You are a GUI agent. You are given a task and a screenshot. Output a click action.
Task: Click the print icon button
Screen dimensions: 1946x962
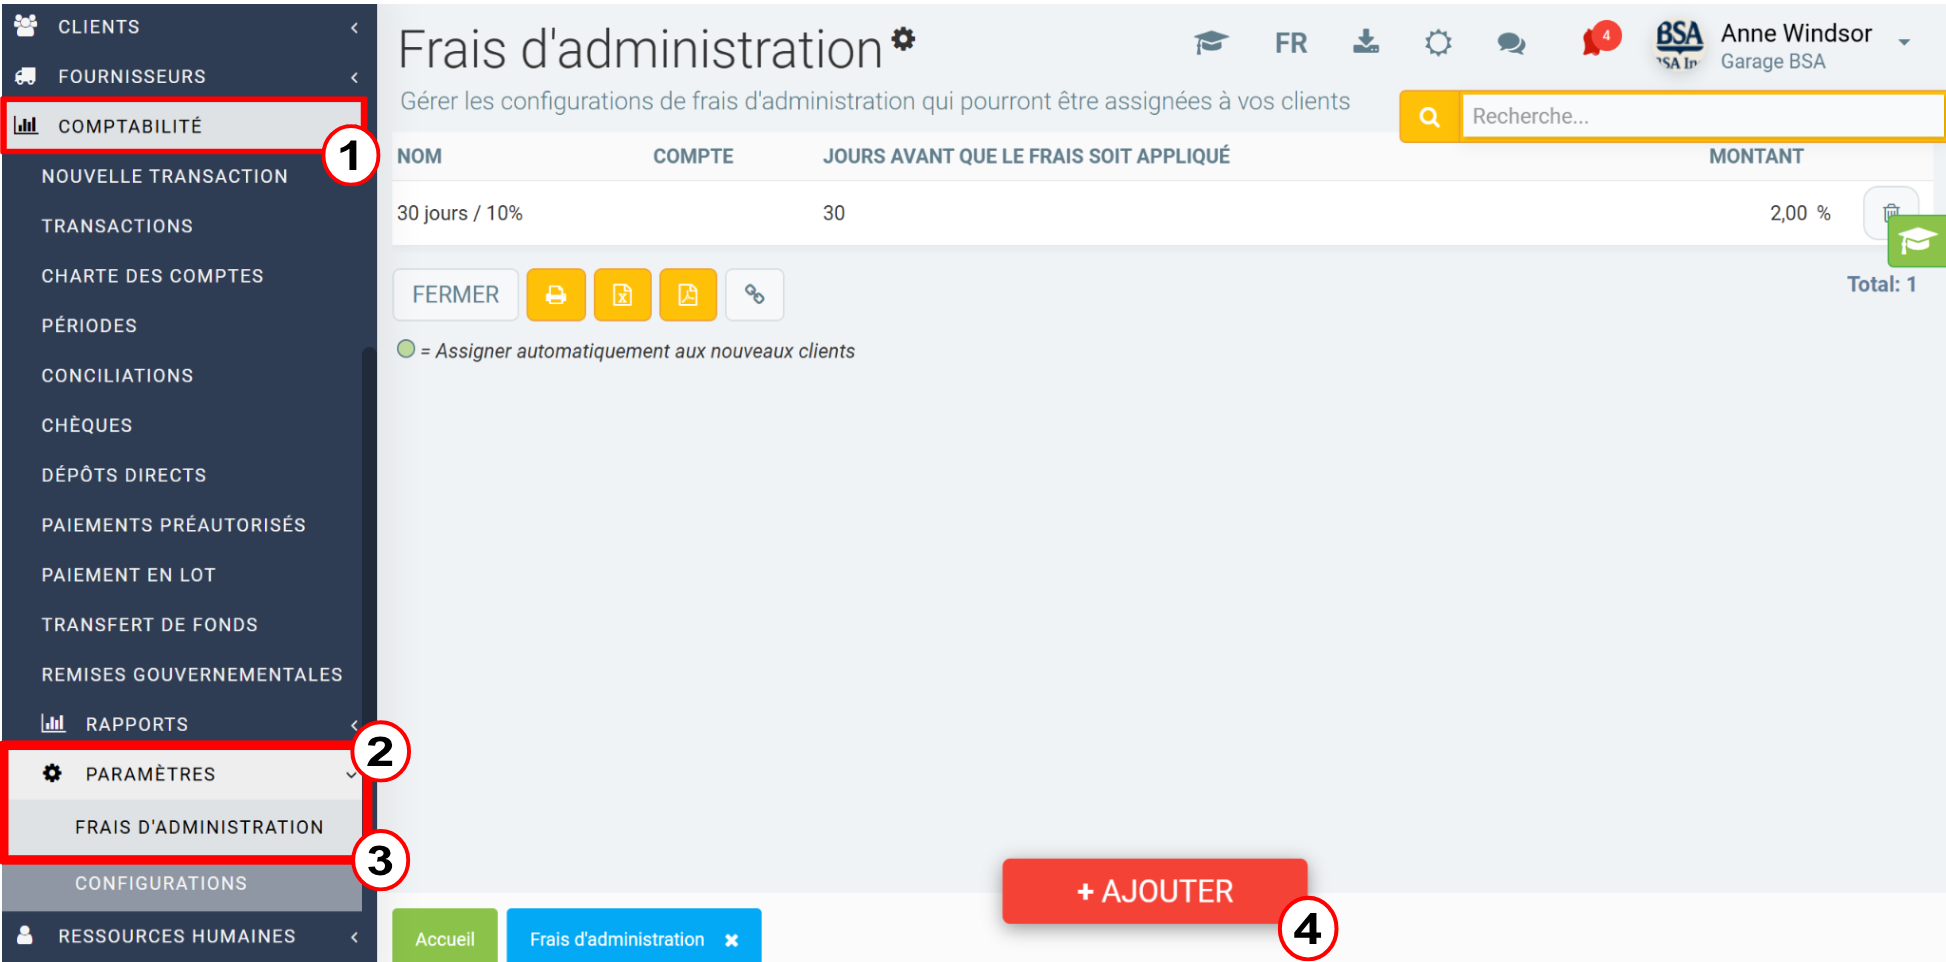(556, 295)
